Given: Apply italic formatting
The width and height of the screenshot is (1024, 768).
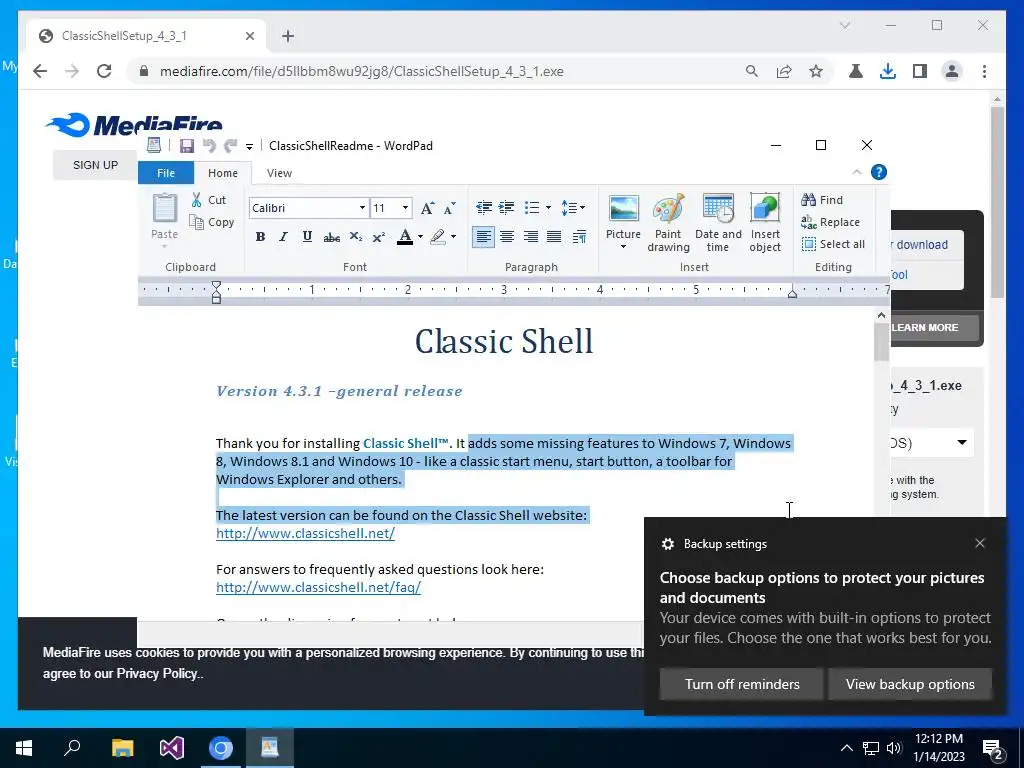Looking at the screenshot, I should point(283,236).
